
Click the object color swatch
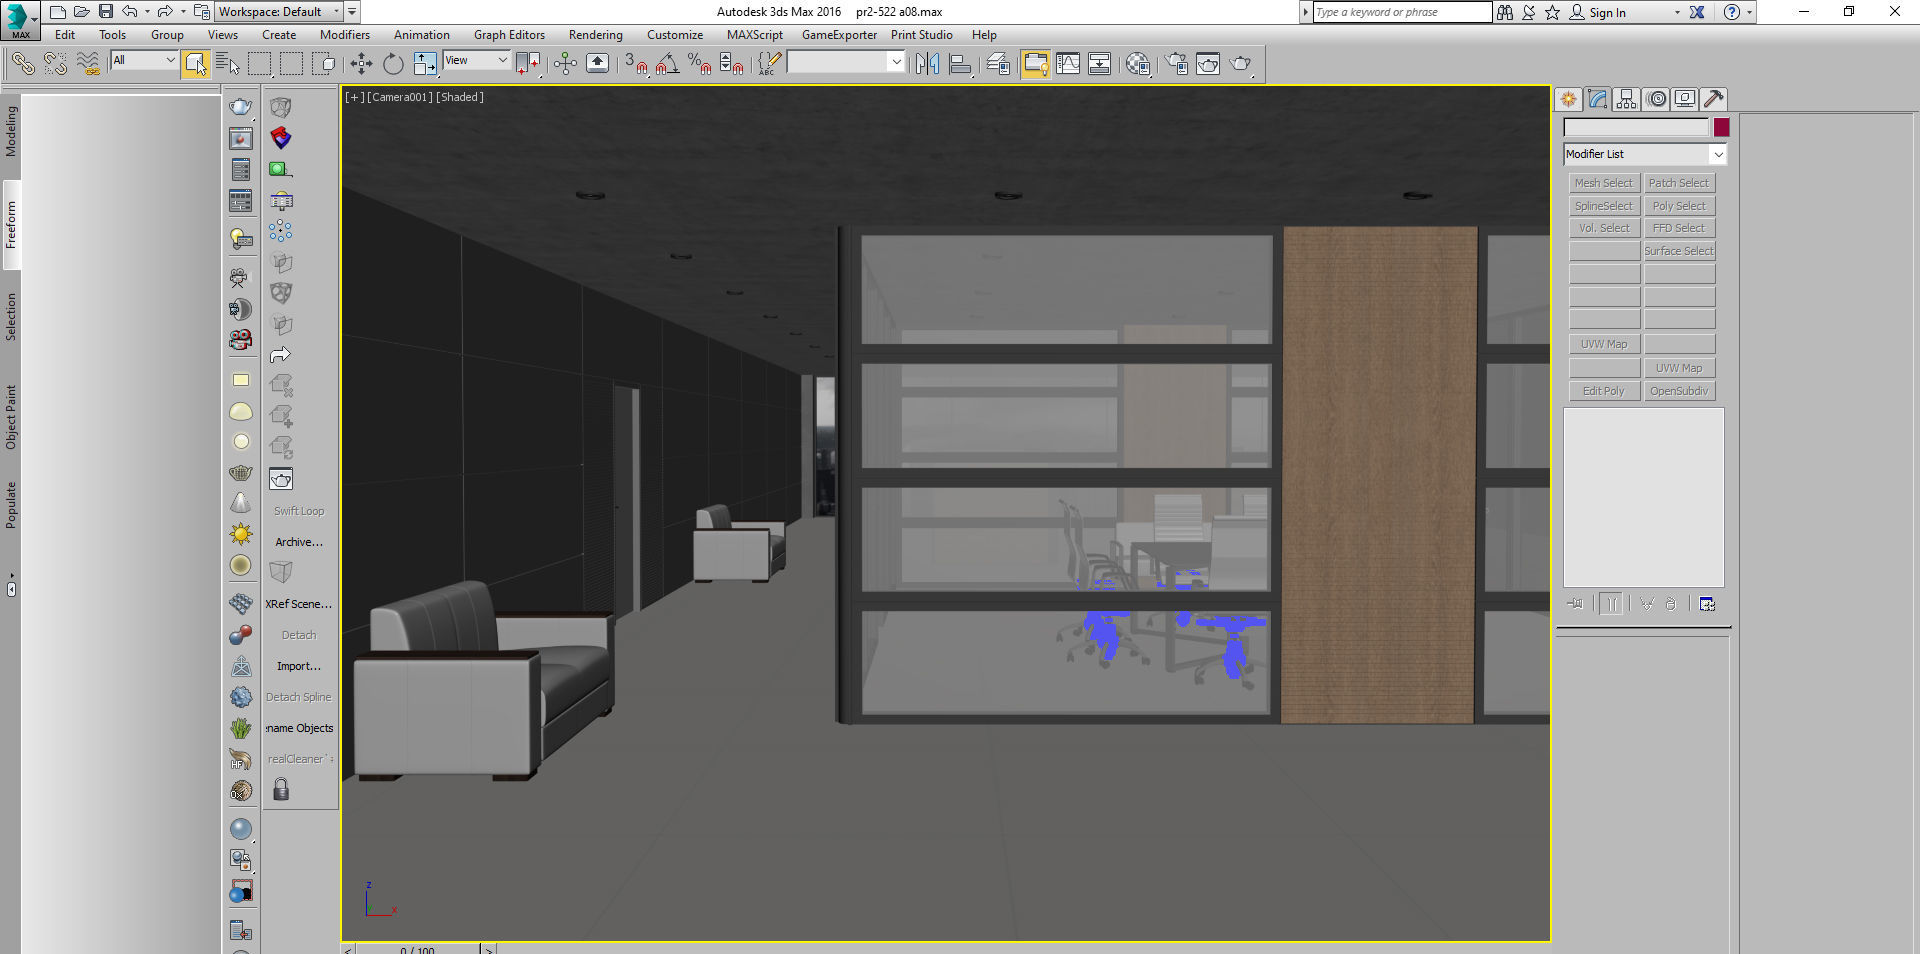[x=1721, y=127]
